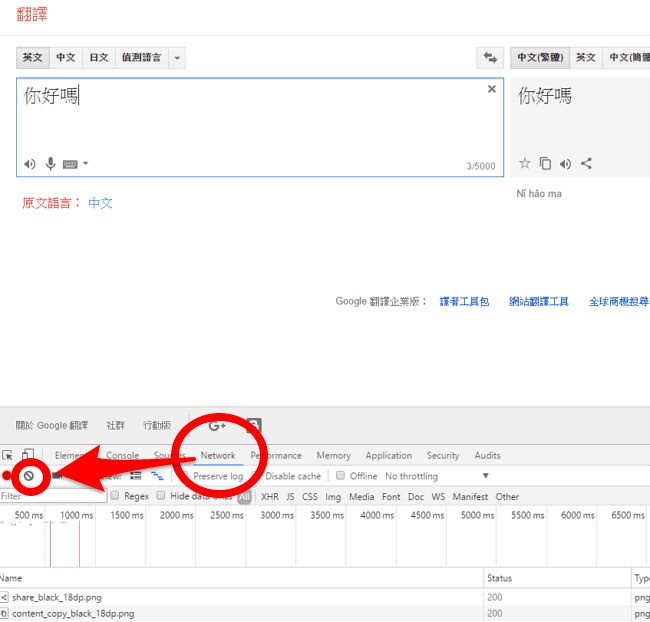Listen to source text pronunciation
This screenshot has height=622, width=650.
coord(29,164)
